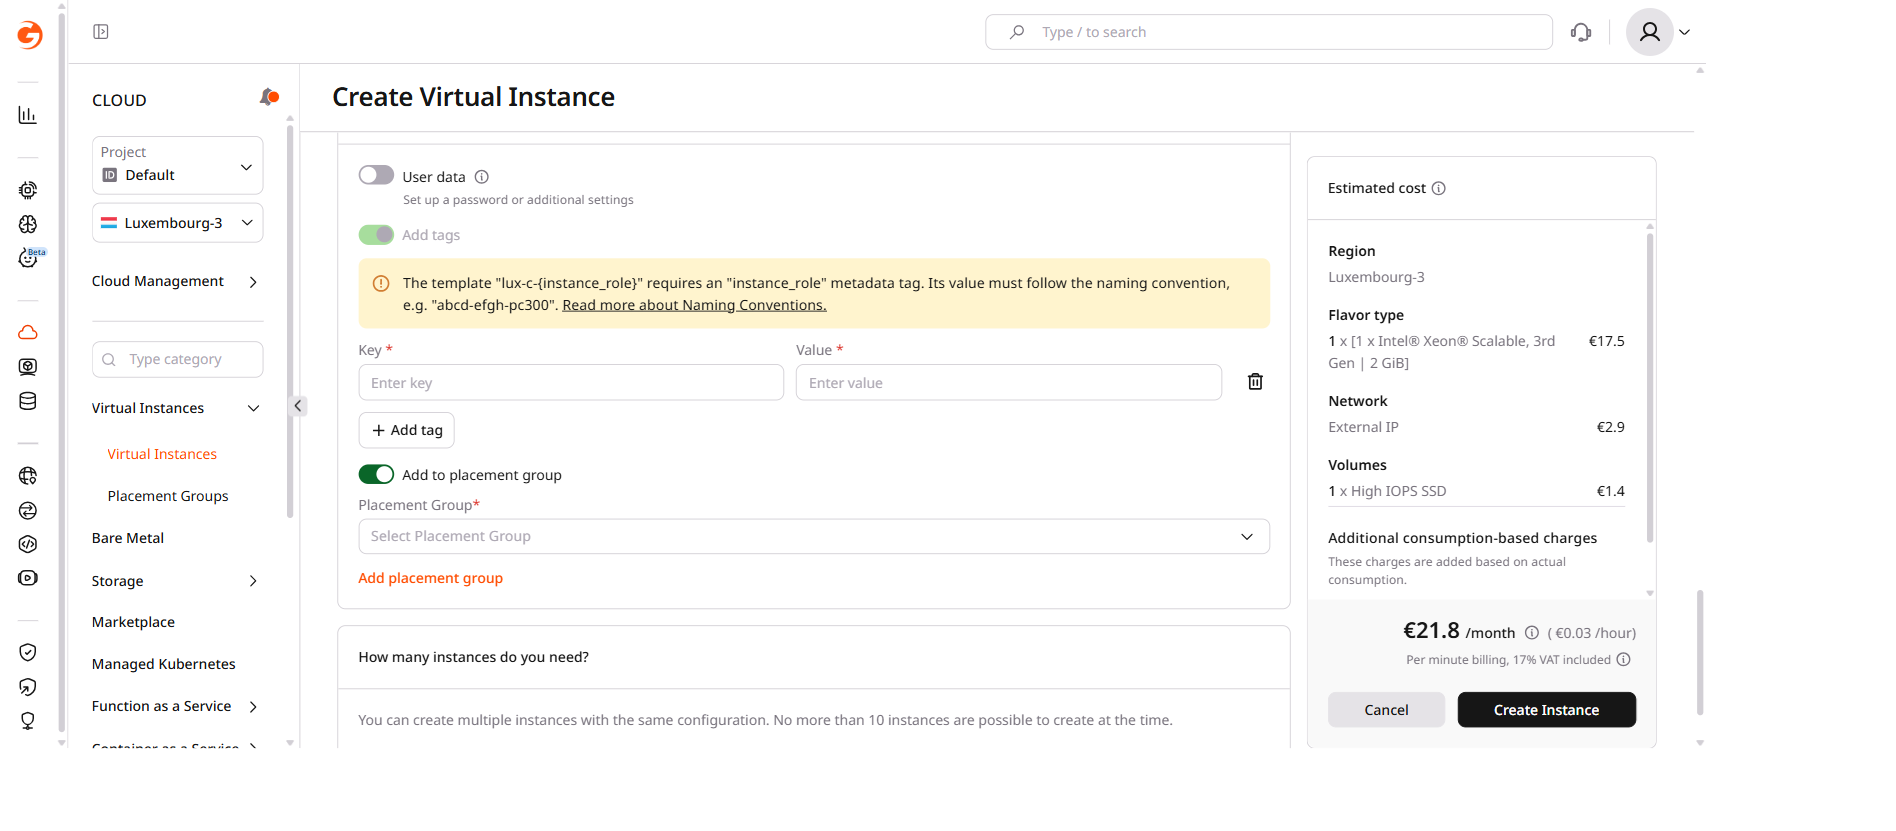
Task: Click the headset support icon
Action: pos(1581,32)
